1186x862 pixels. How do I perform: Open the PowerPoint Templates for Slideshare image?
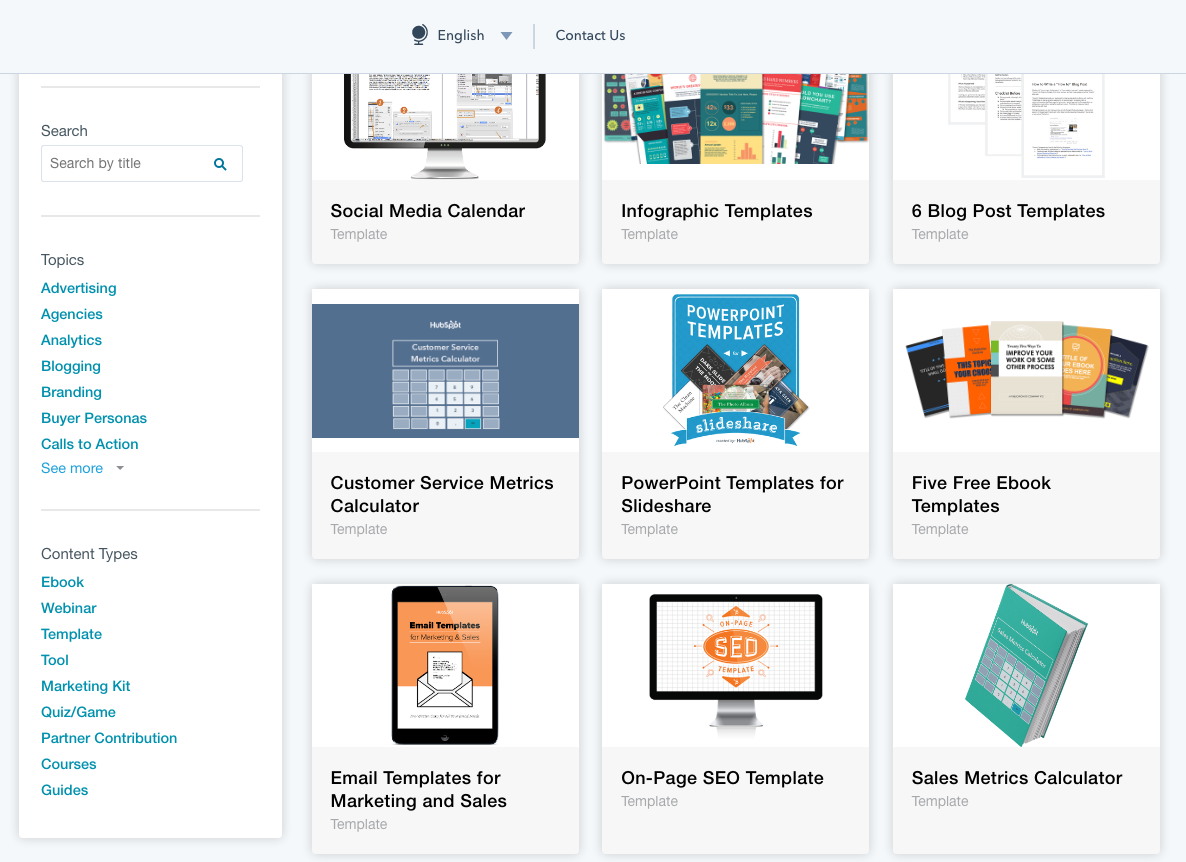pos(735,370)
